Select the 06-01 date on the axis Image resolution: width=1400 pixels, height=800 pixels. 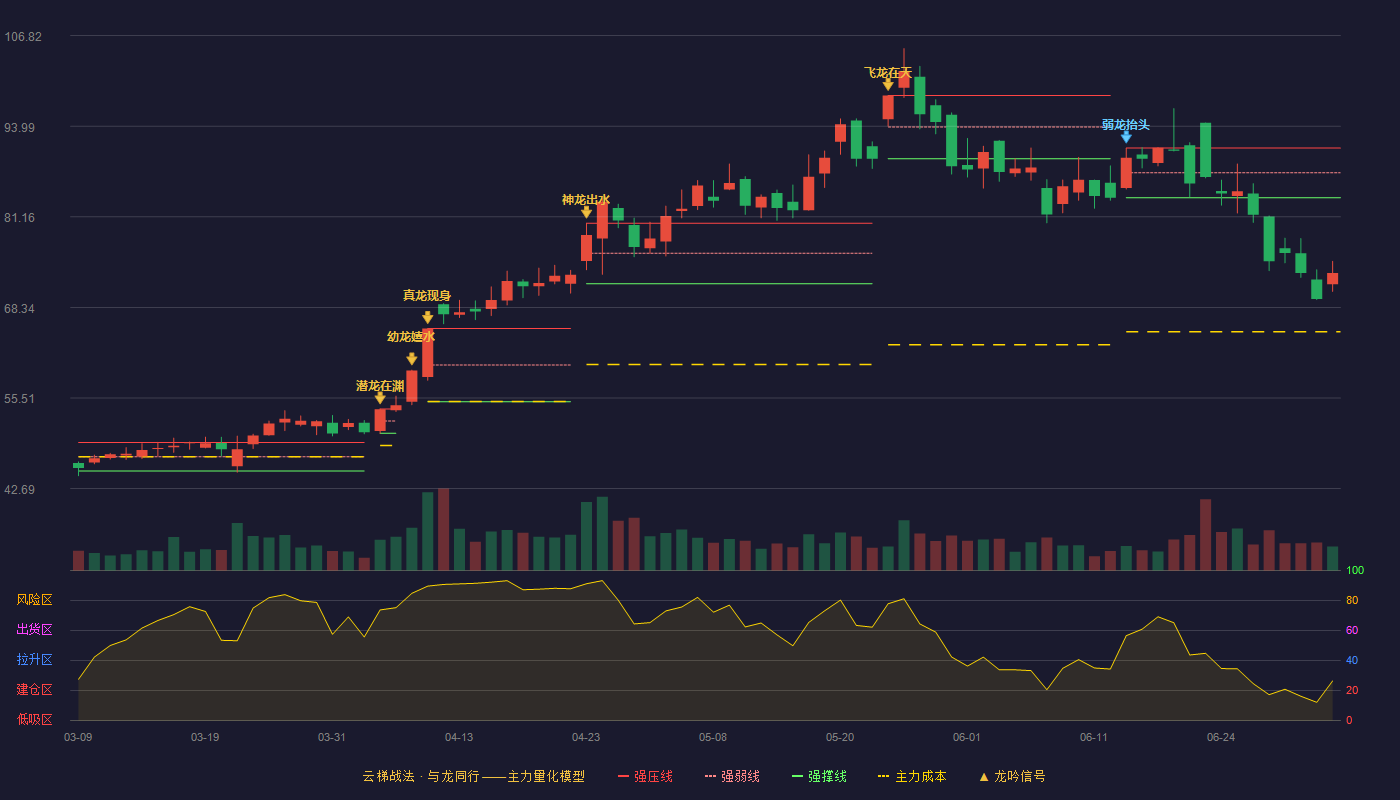[967, 737]
